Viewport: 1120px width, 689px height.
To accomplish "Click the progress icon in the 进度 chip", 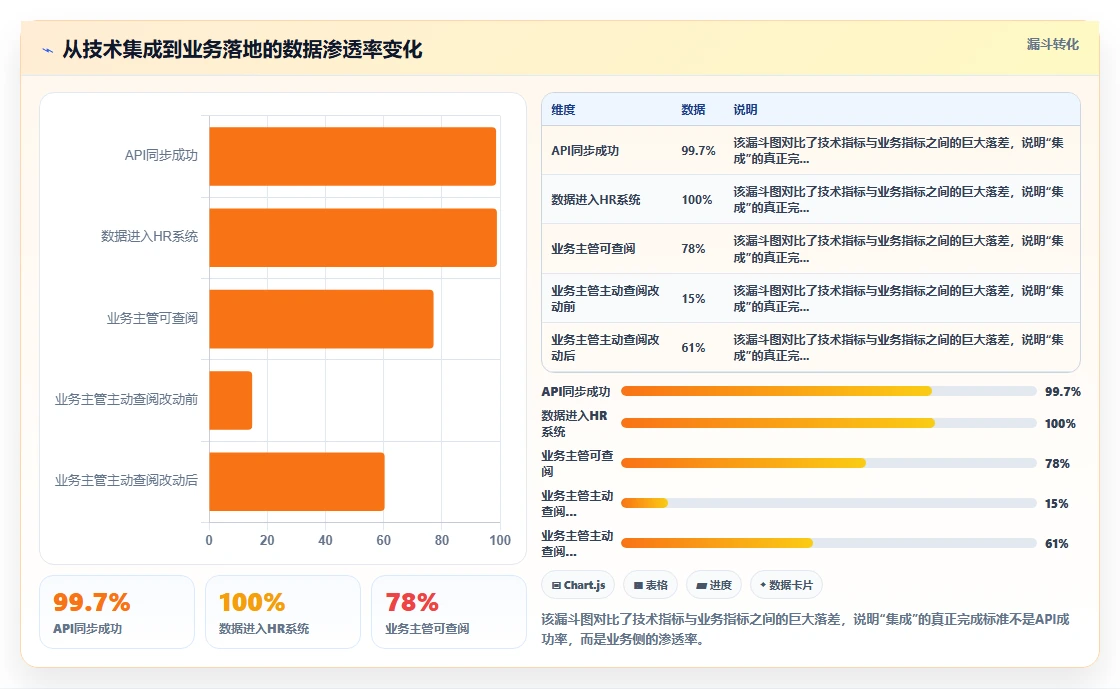I will click(x=701, y=585).
